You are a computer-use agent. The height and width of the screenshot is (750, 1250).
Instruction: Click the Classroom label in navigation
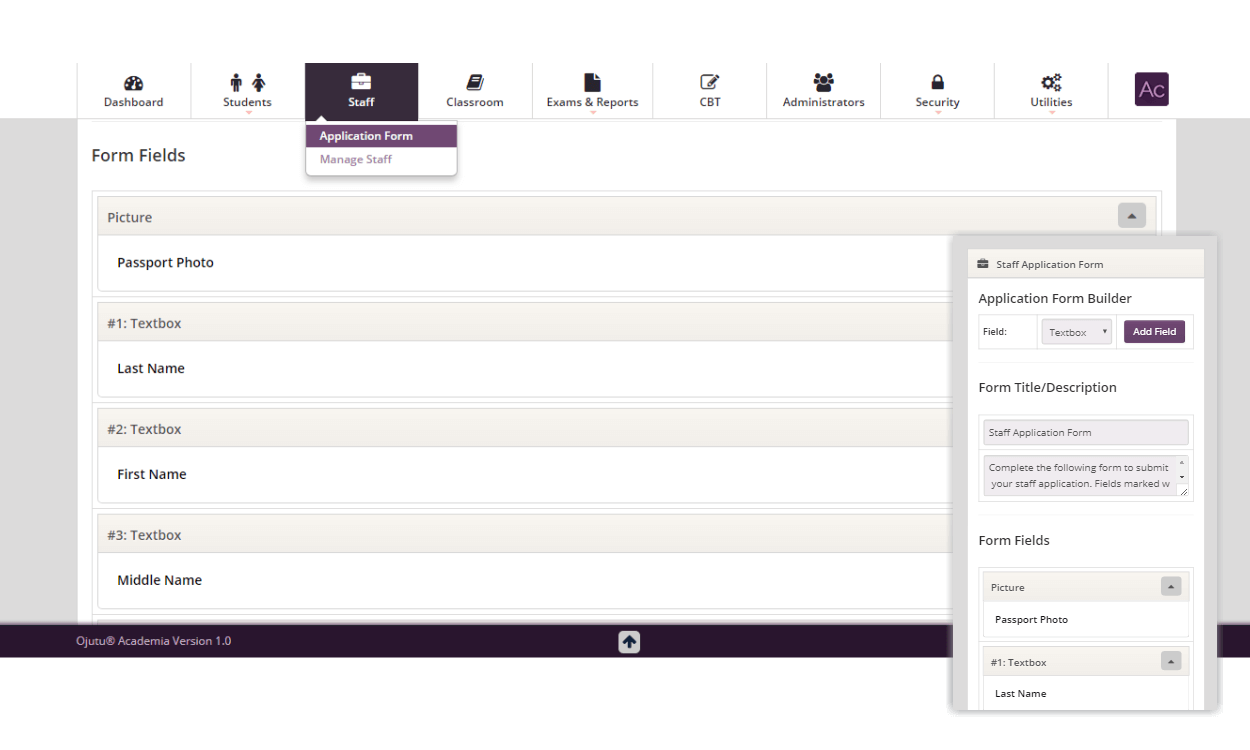point(475,102)
